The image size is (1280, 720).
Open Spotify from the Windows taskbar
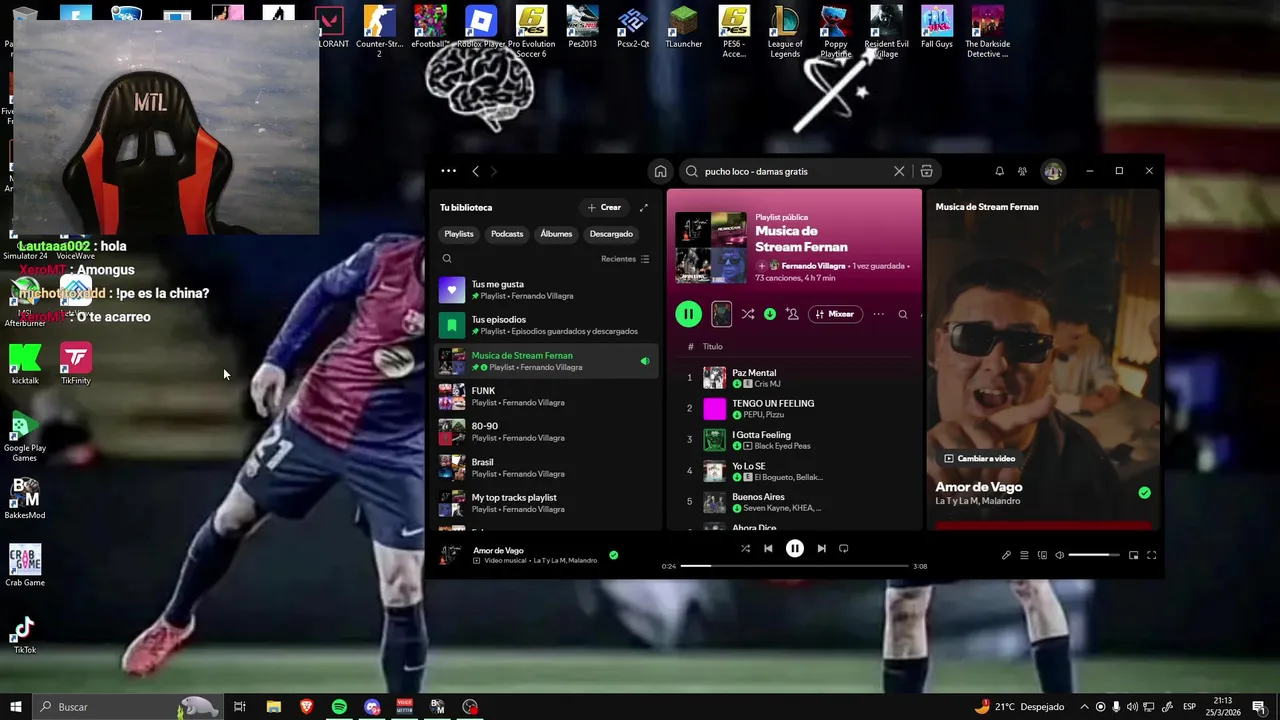[339, 707]
